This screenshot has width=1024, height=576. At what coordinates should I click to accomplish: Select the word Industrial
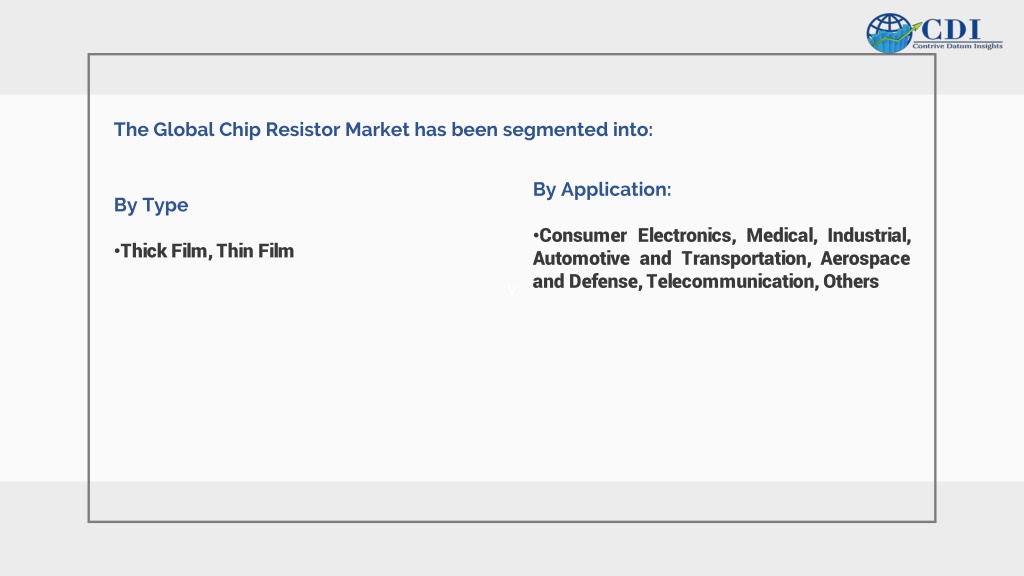click(869, 235)
